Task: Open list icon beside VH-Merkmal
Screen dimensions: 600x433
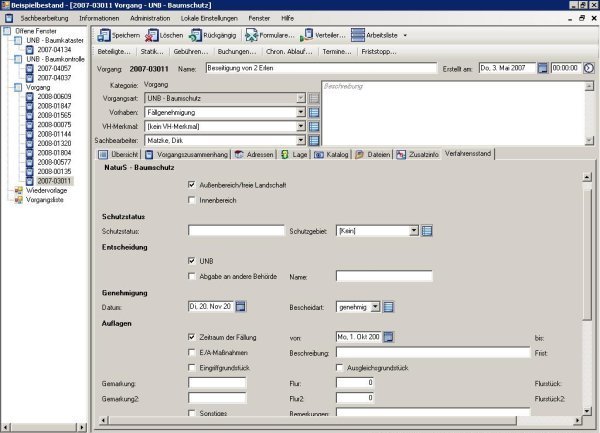Action: click(x=314, y=127)
